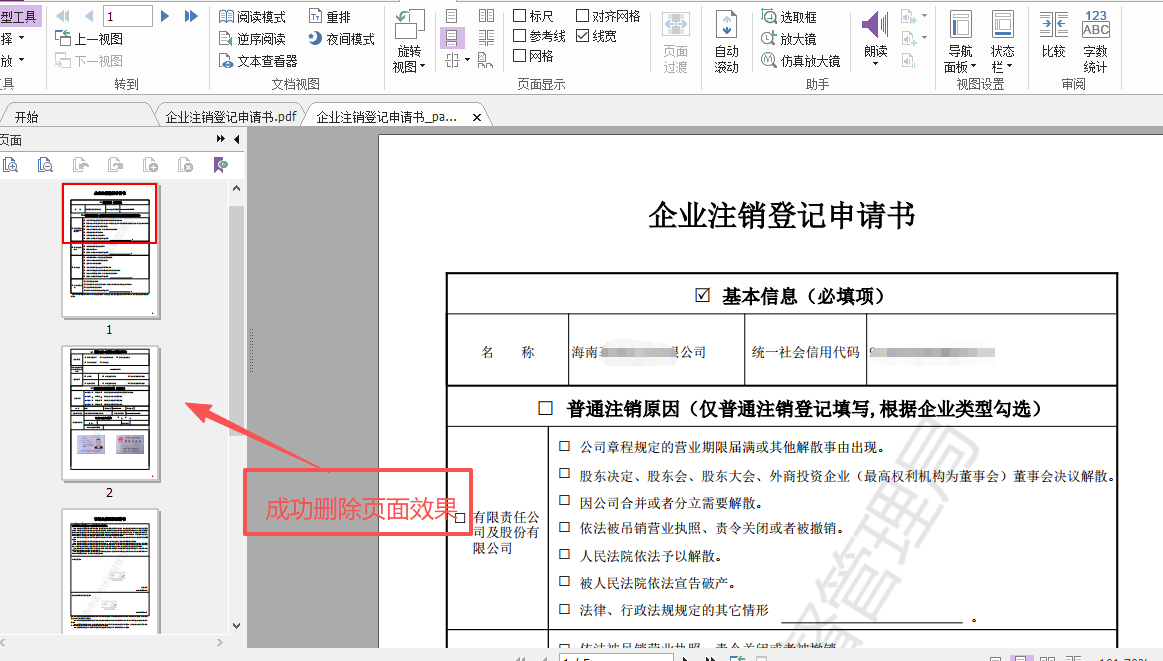Viewport: 1163px width, 661px height.
Task: Open split view dropdown arrow
Action: 467,60
